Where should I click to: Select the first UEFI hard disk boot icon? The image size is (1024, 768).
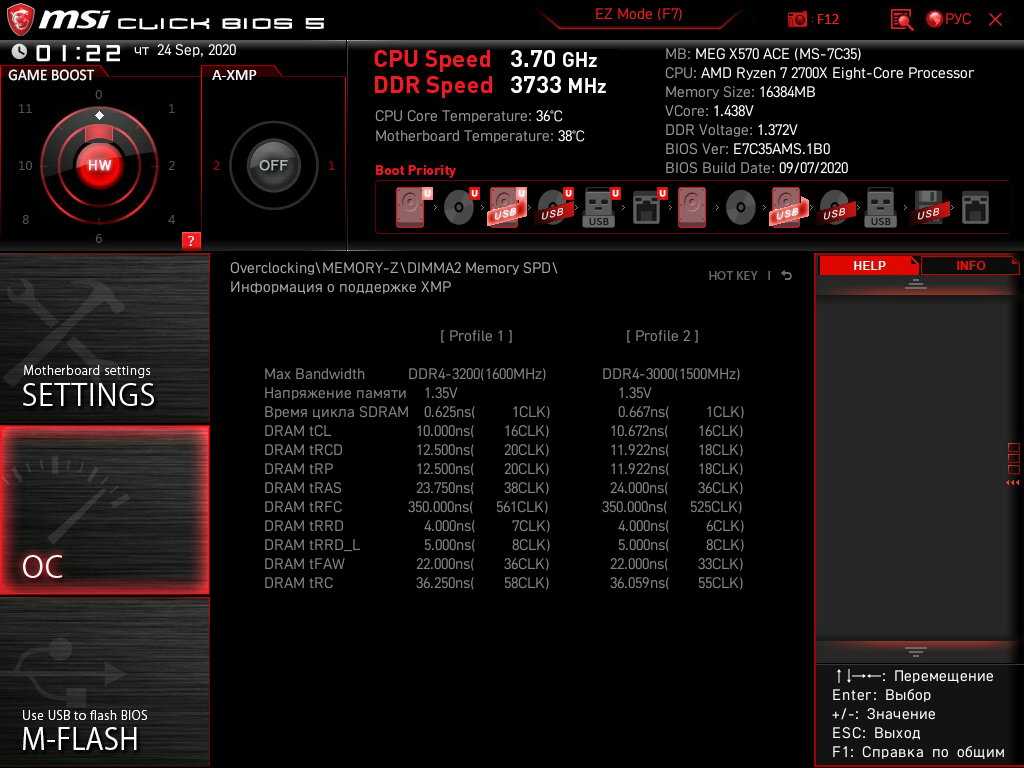[x=410, y=208]
